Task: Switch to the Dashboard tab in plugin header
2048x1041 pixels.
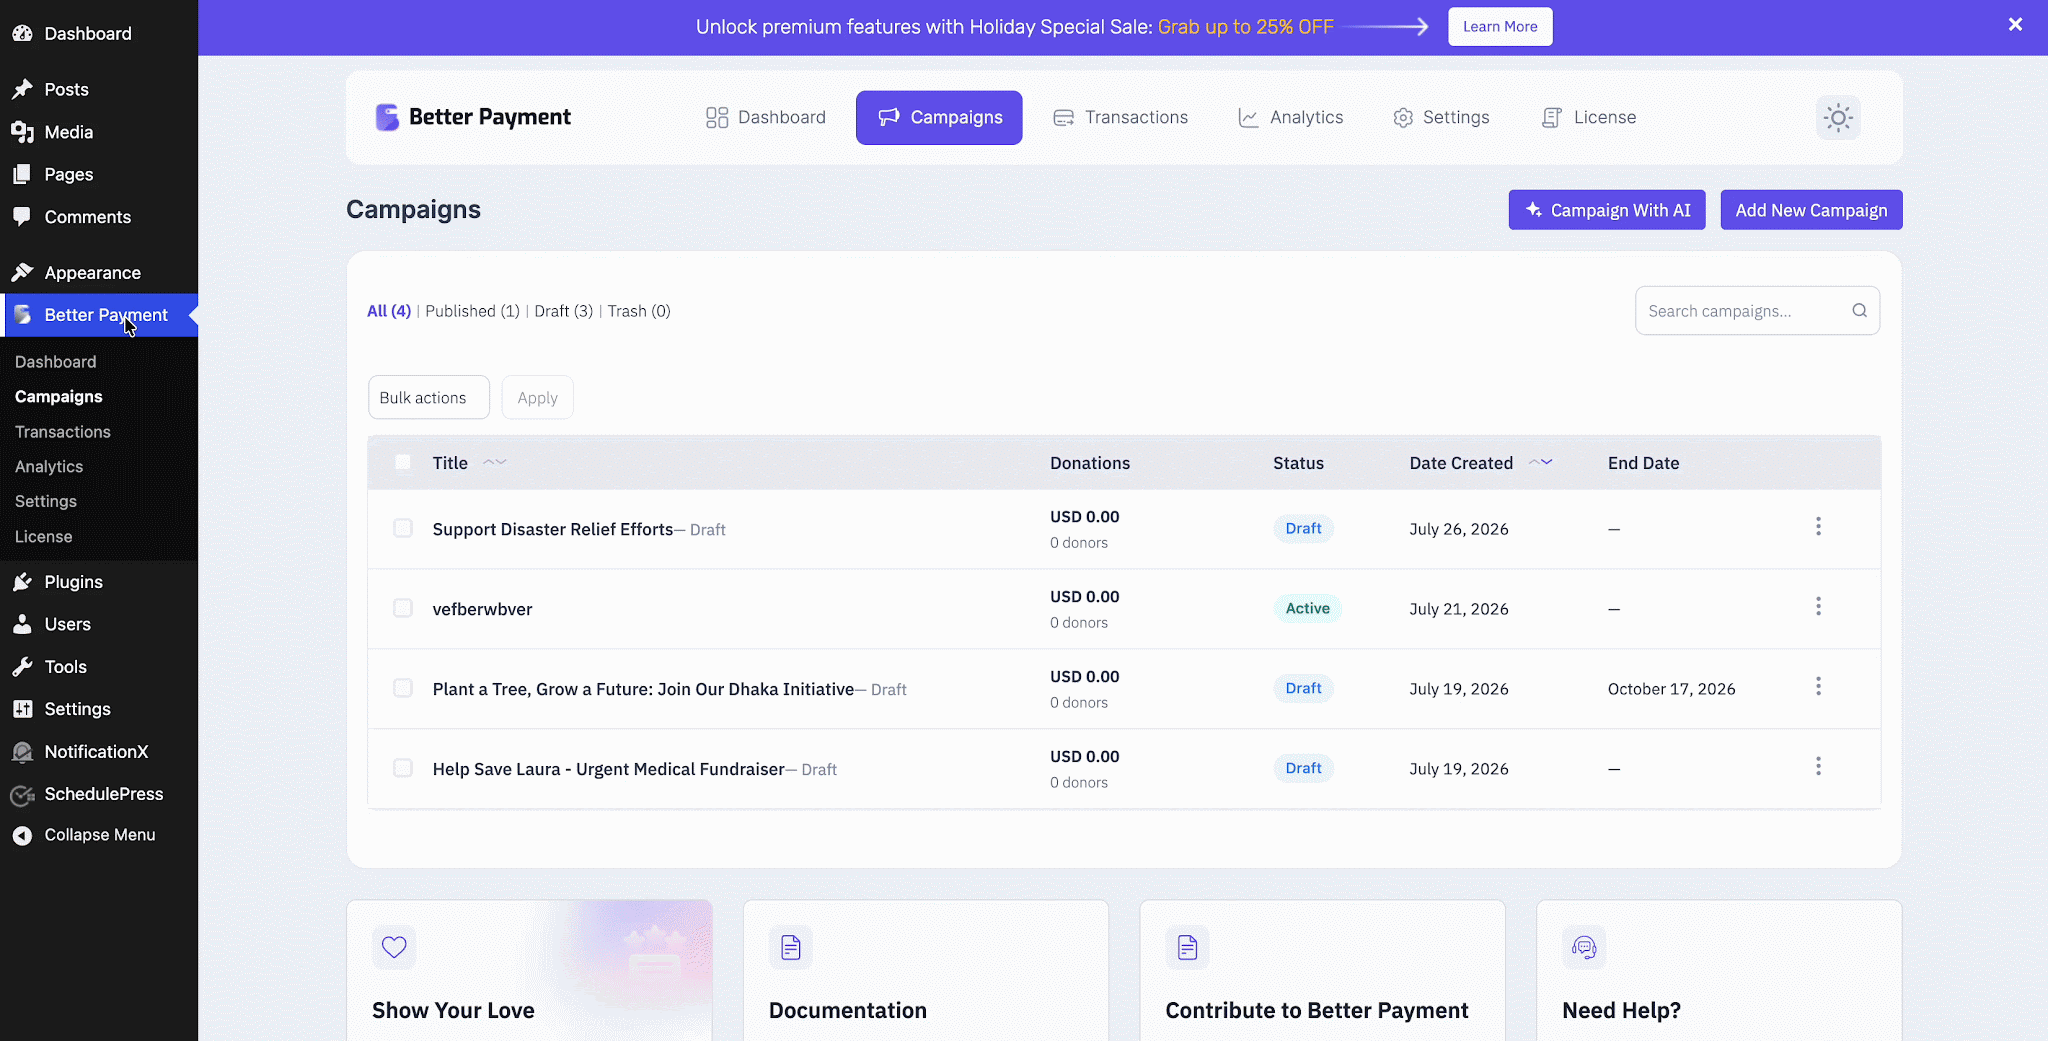Action: click(x=766, y=117)
